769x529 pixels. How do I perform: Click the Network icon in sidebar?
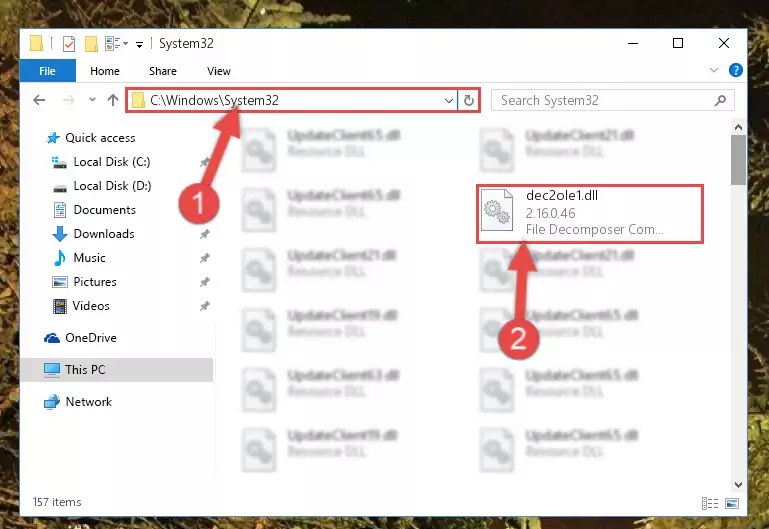[x=51, y=402]
